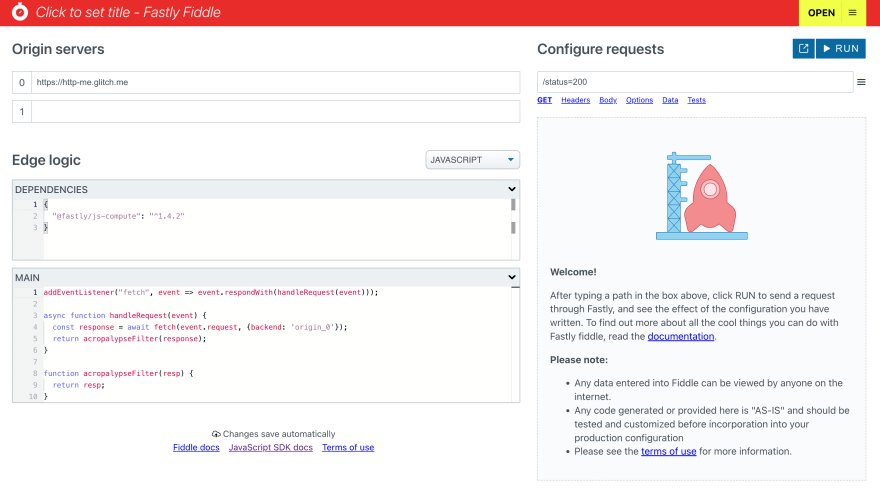Click the title to set fiddle name
Viewport: 880px width, 497px height.
click(x=128, y=12)
